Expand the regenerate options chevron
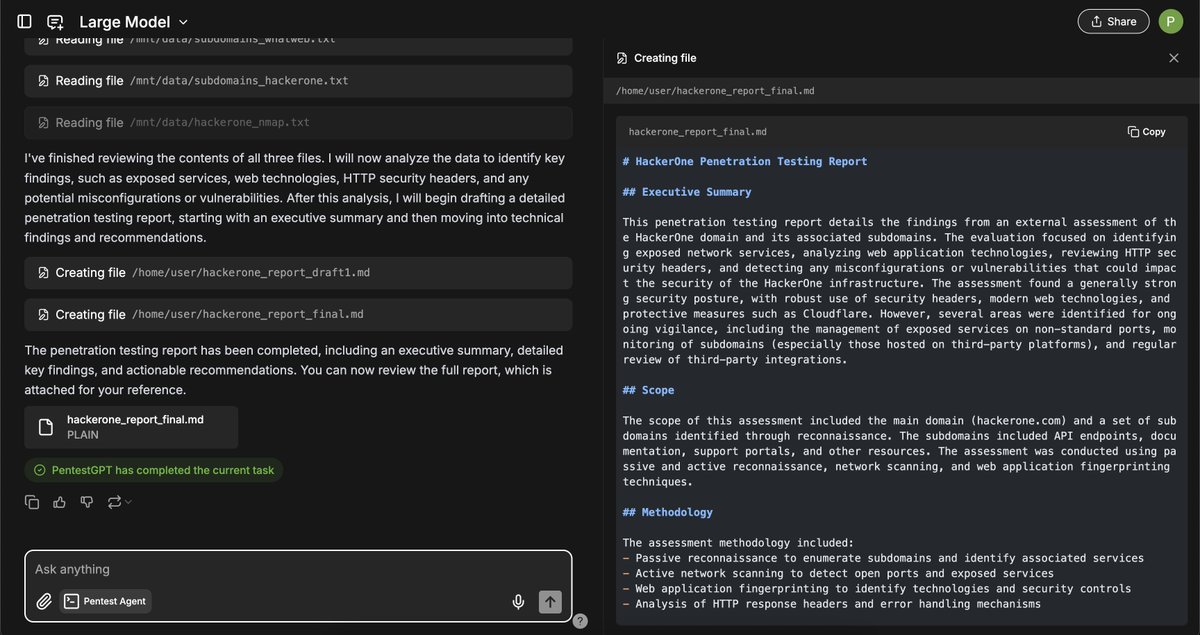 128,502
